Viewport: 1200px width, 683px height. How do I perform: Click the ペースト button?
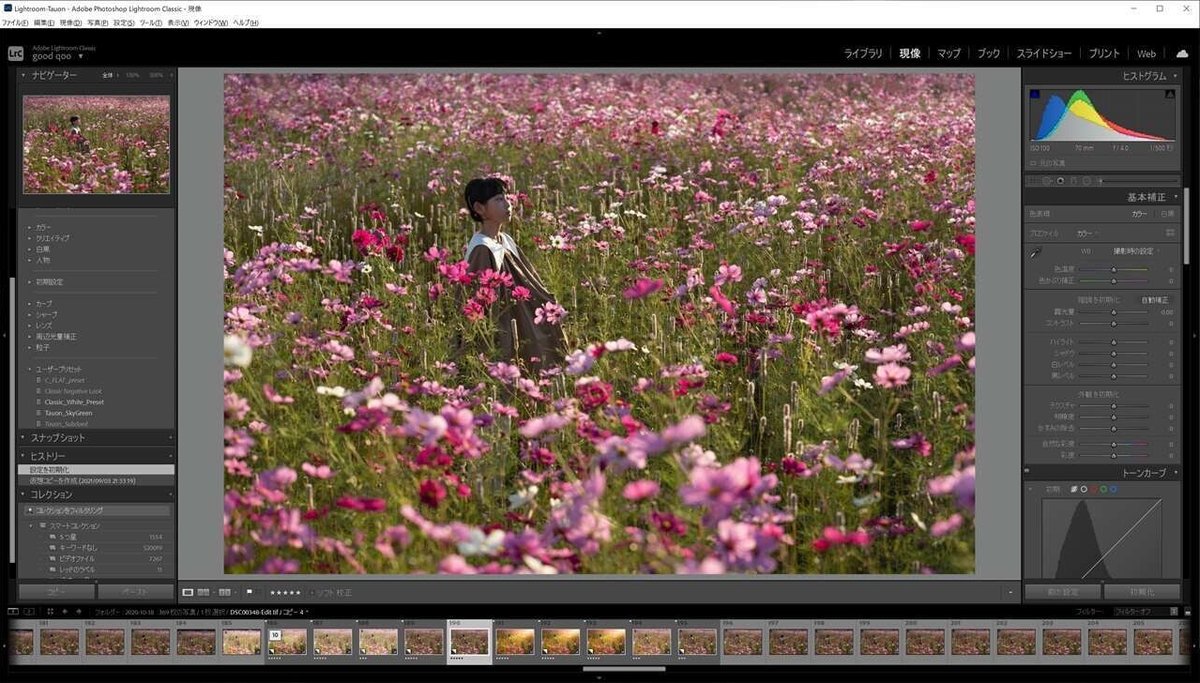136,591
